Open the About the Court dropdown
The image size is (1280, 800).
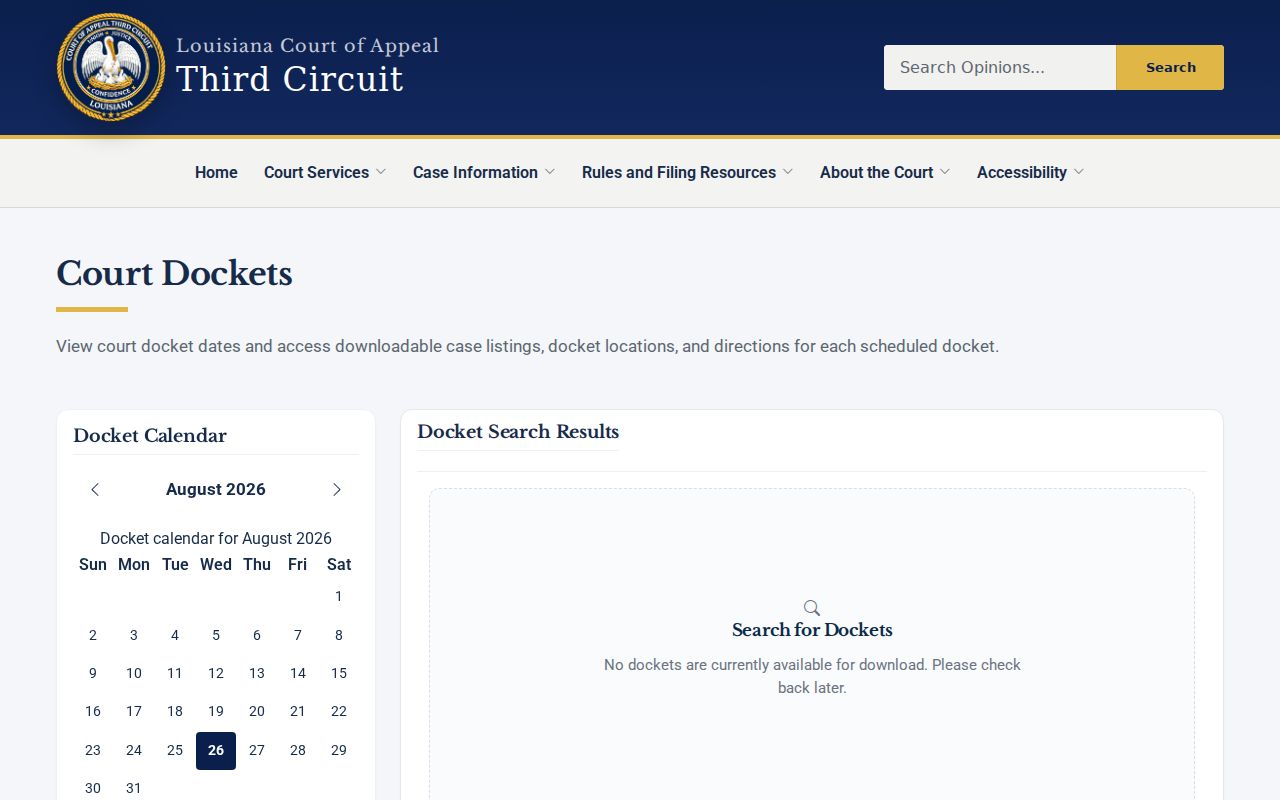[x=885, y=172]
